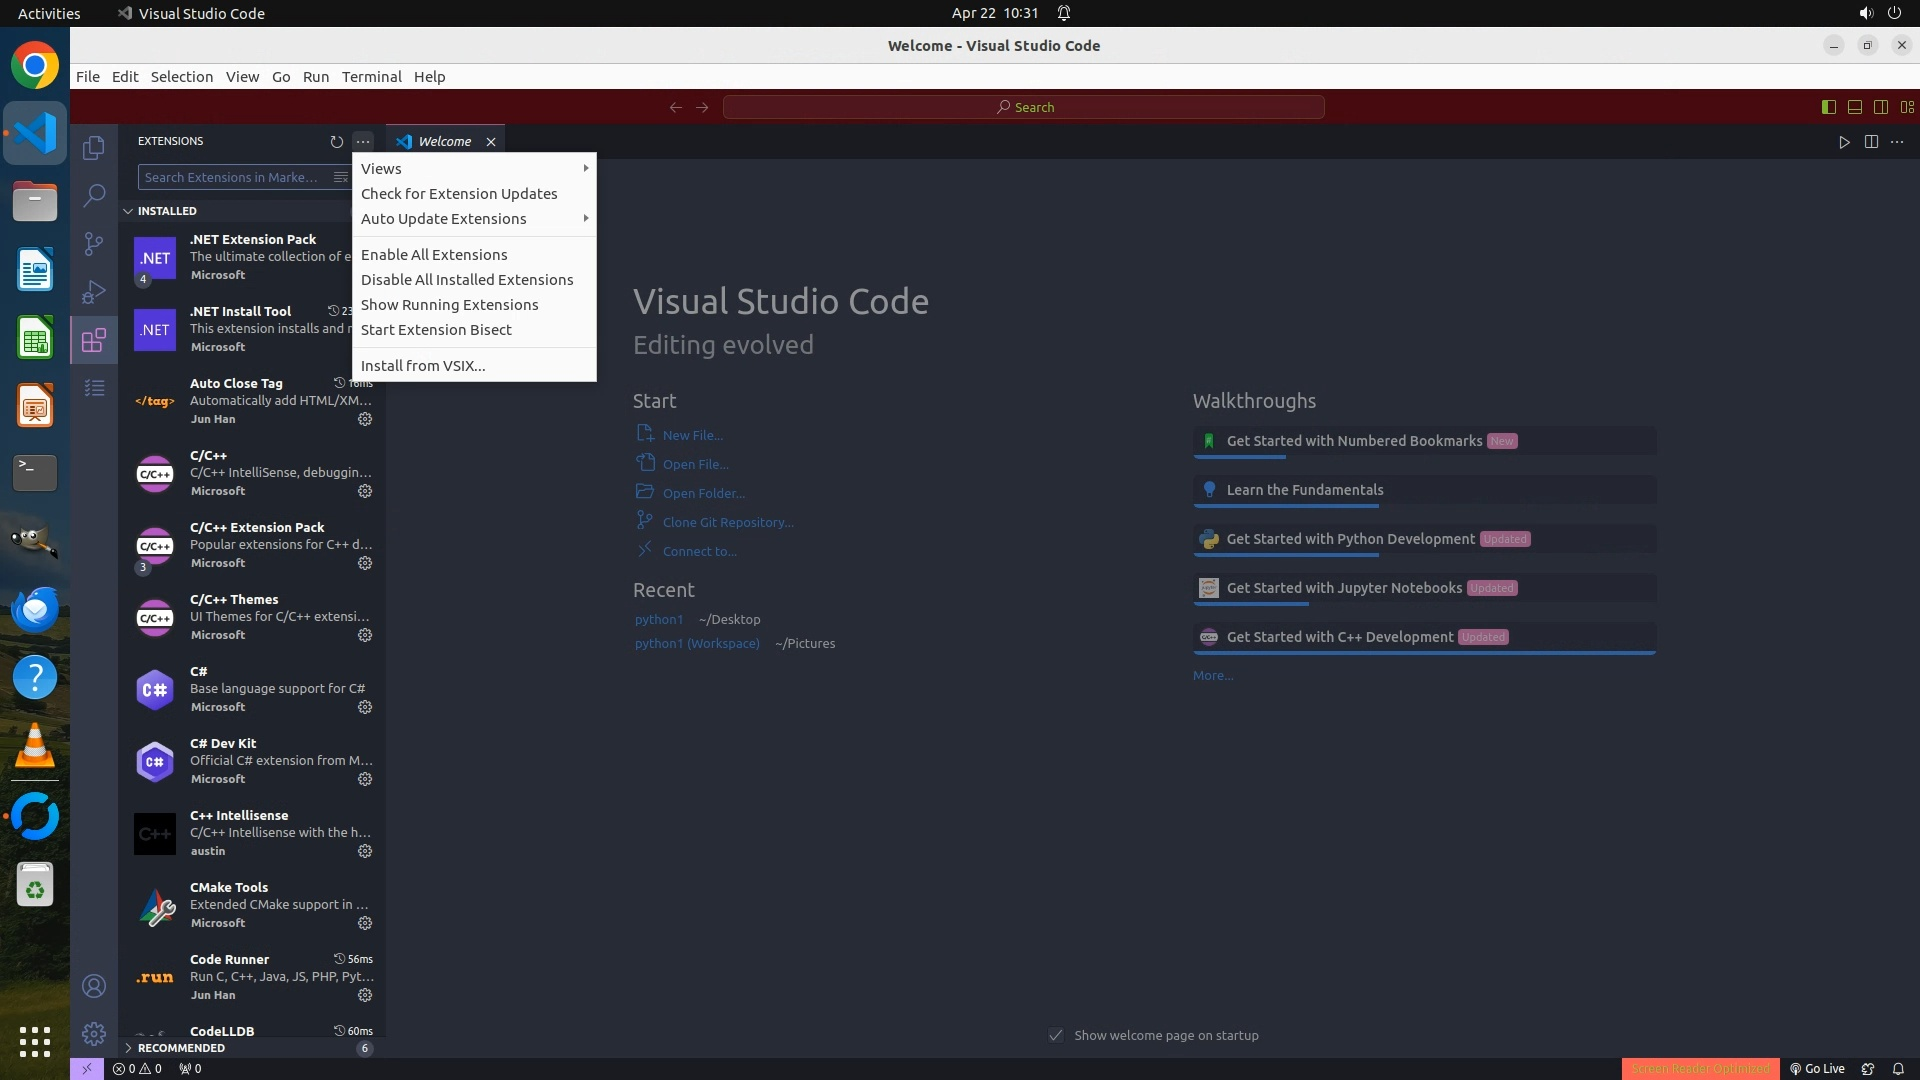Open the Explorer view in activity bar

click(x=94, y=148)
